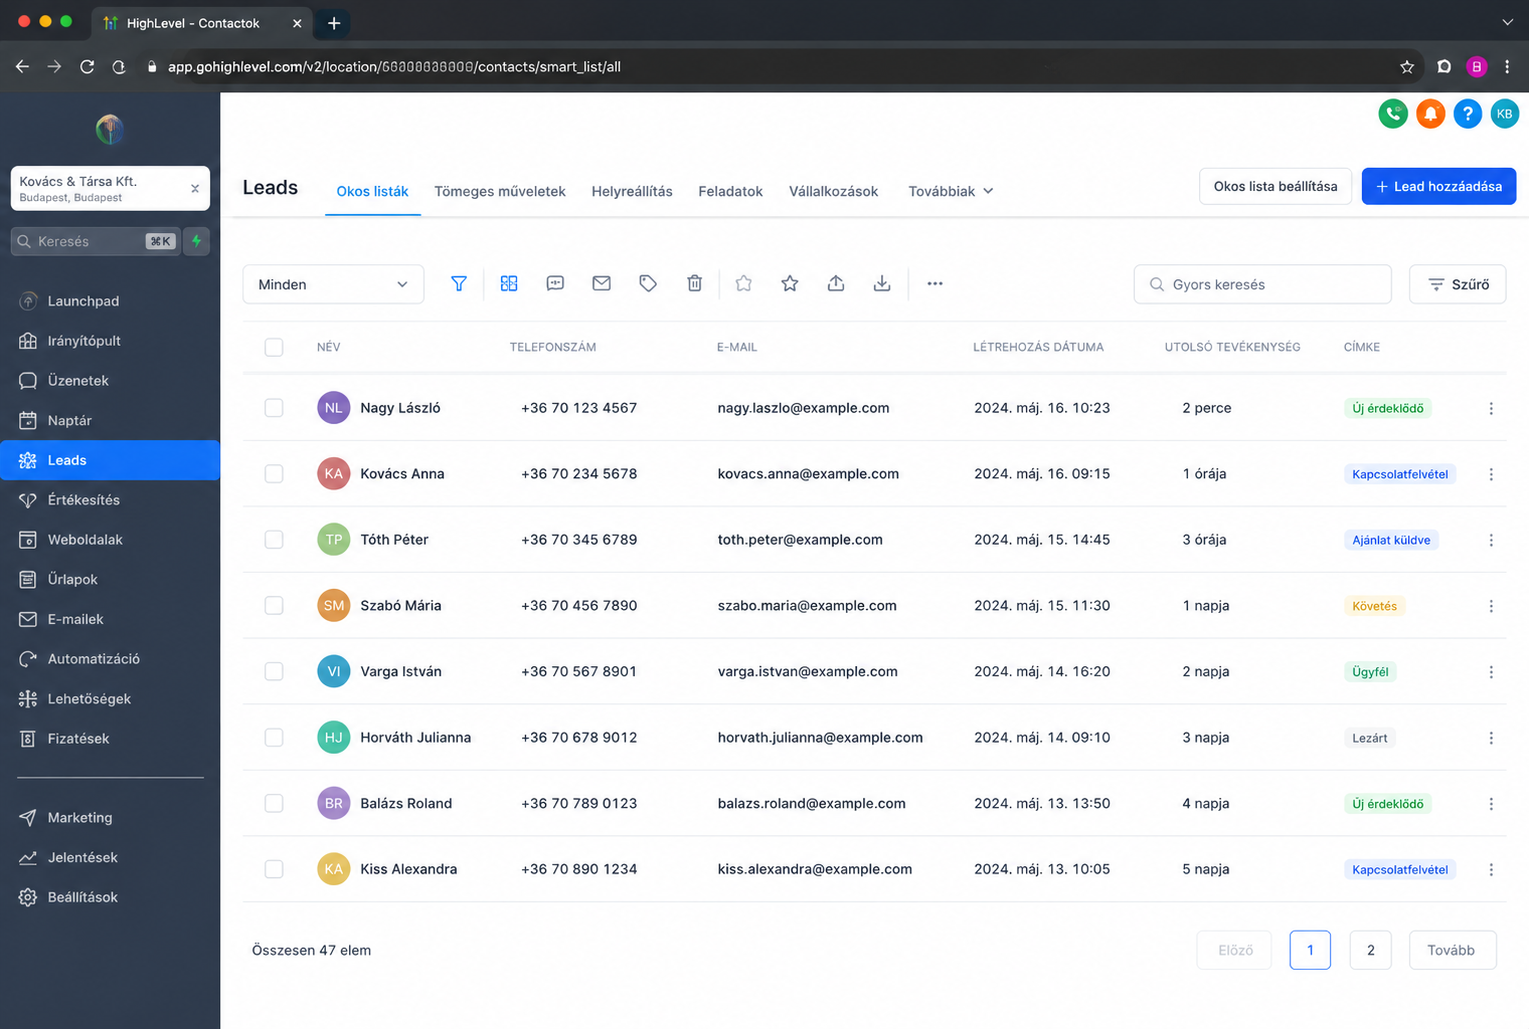Check the box for Balázs Roland

point(274,804)
